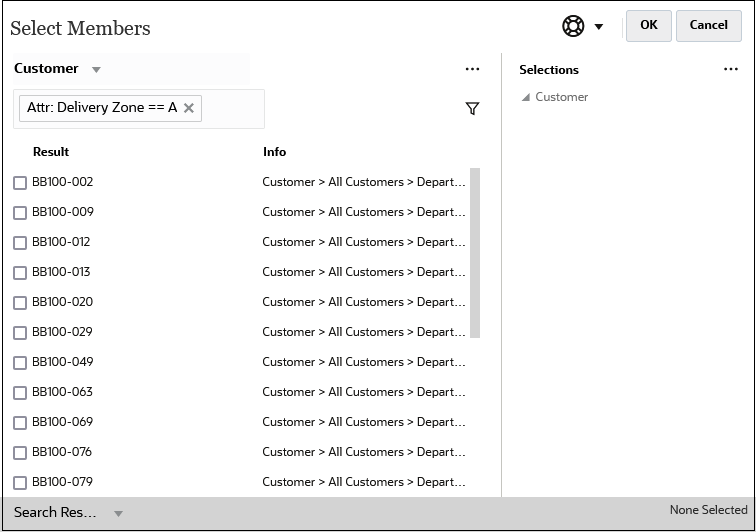This screenshot has width=756, height=532.
Task: Click the BB100-029 member name
Action: tap(62, 331)
